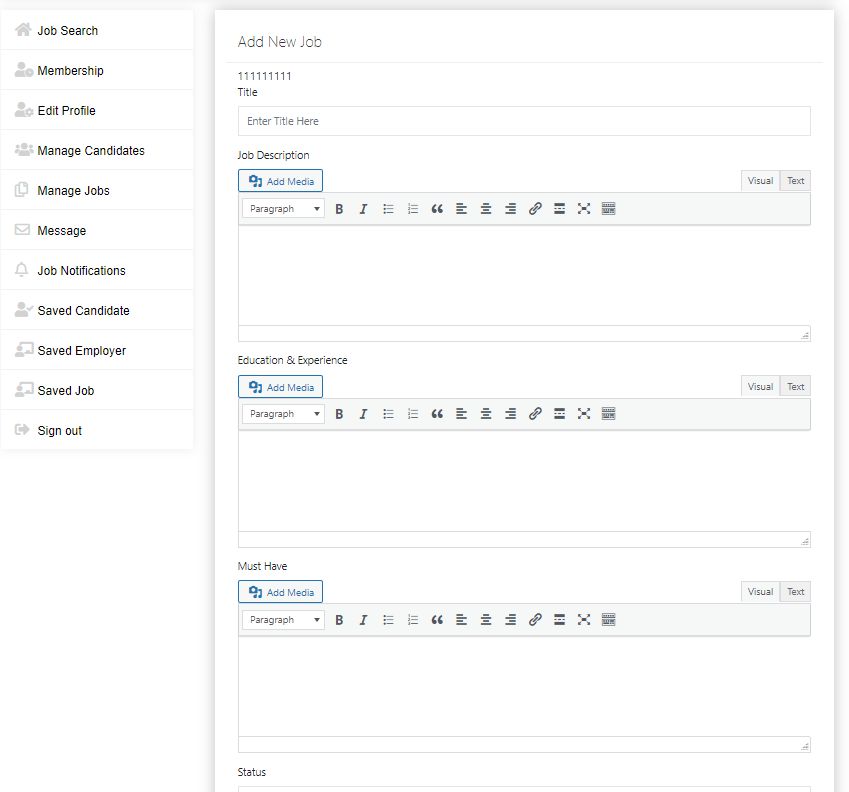Viewport: 849px width, 792px height.
Task: Insert bulleted list in Must Have editor
Action: [388, 620]
